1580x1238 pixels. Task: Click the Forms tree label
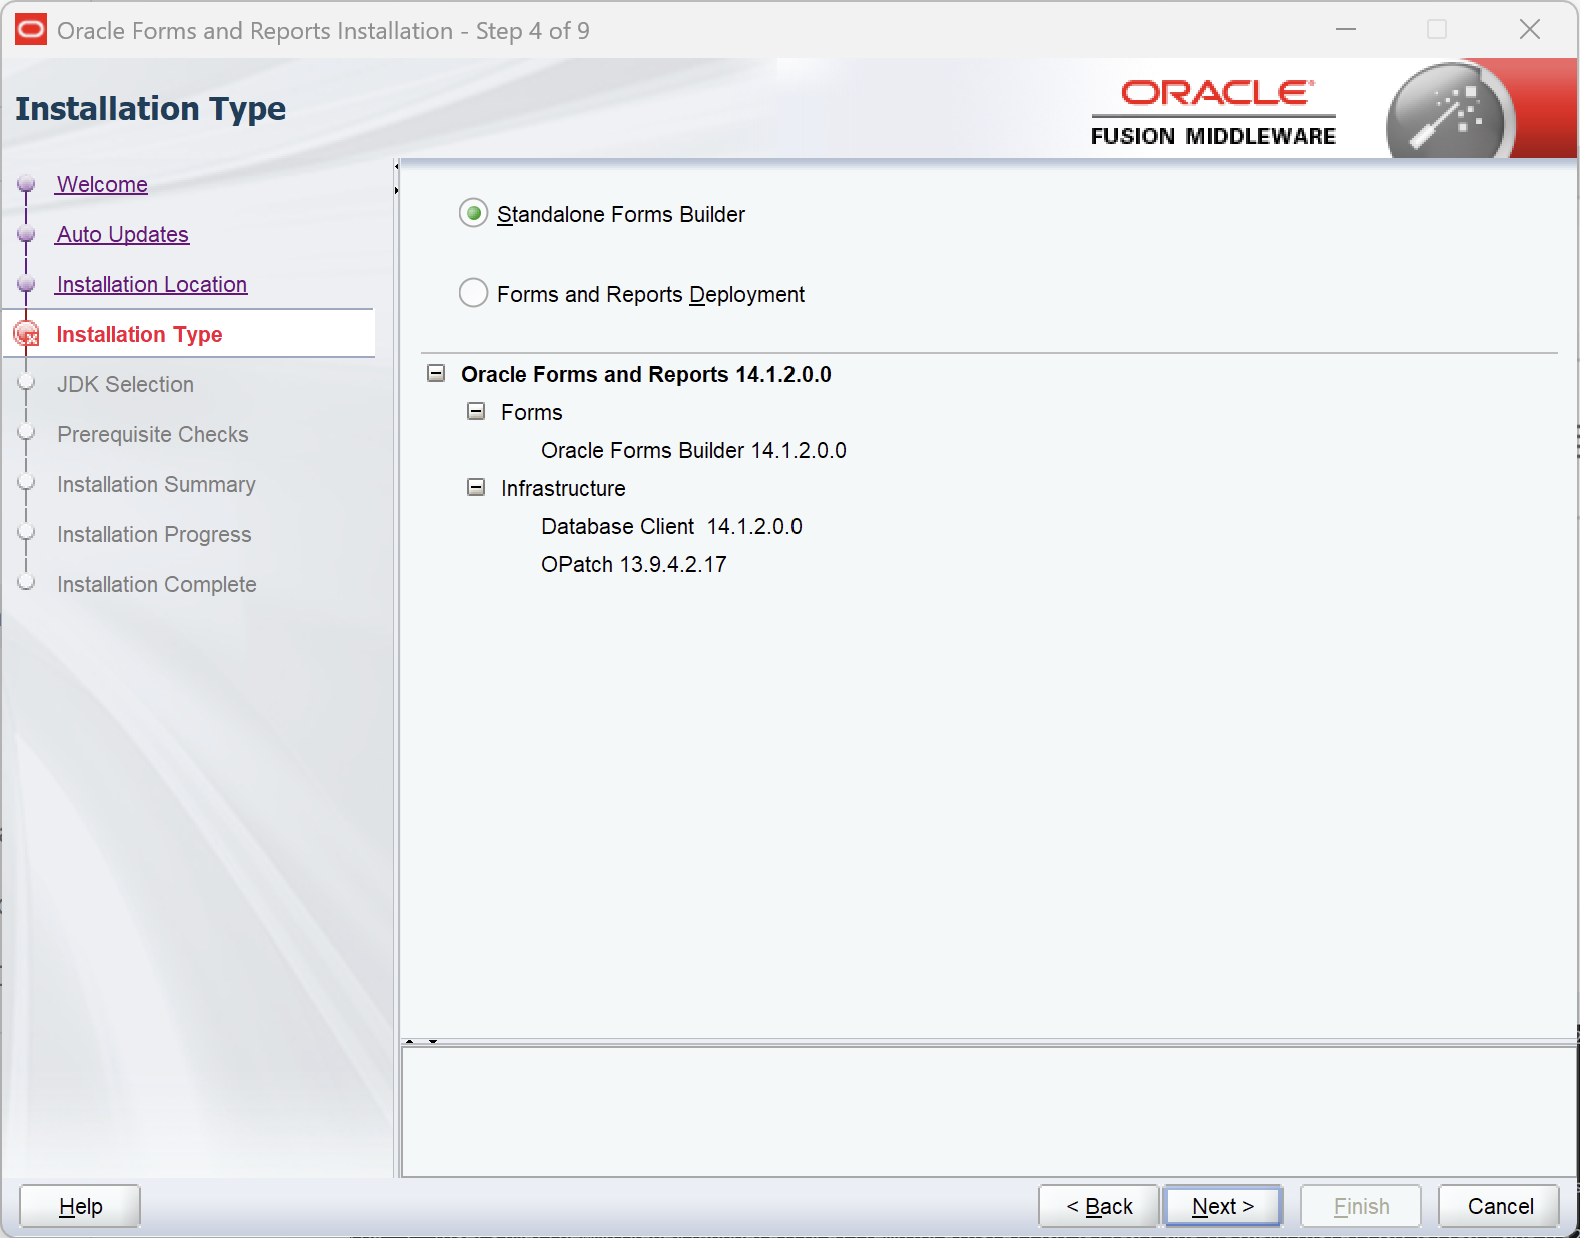coord(531,412)
